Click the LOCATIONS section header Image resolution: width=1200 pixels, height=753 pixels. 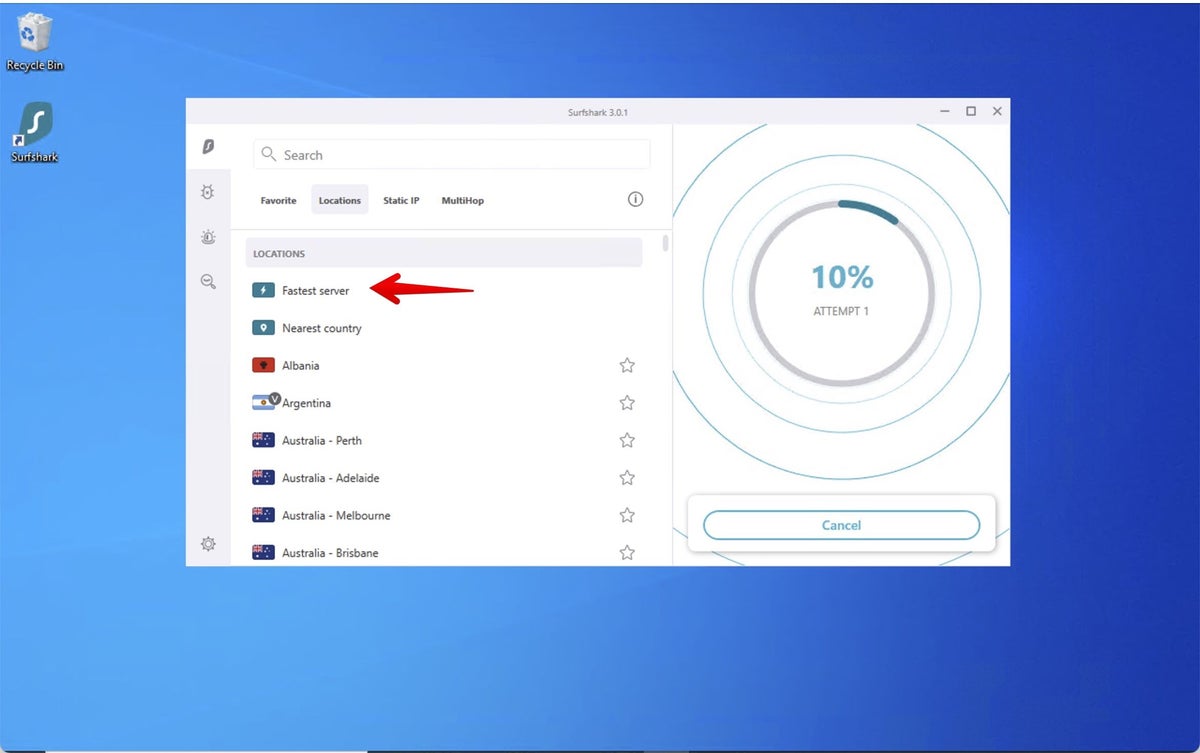coord(444,253)
